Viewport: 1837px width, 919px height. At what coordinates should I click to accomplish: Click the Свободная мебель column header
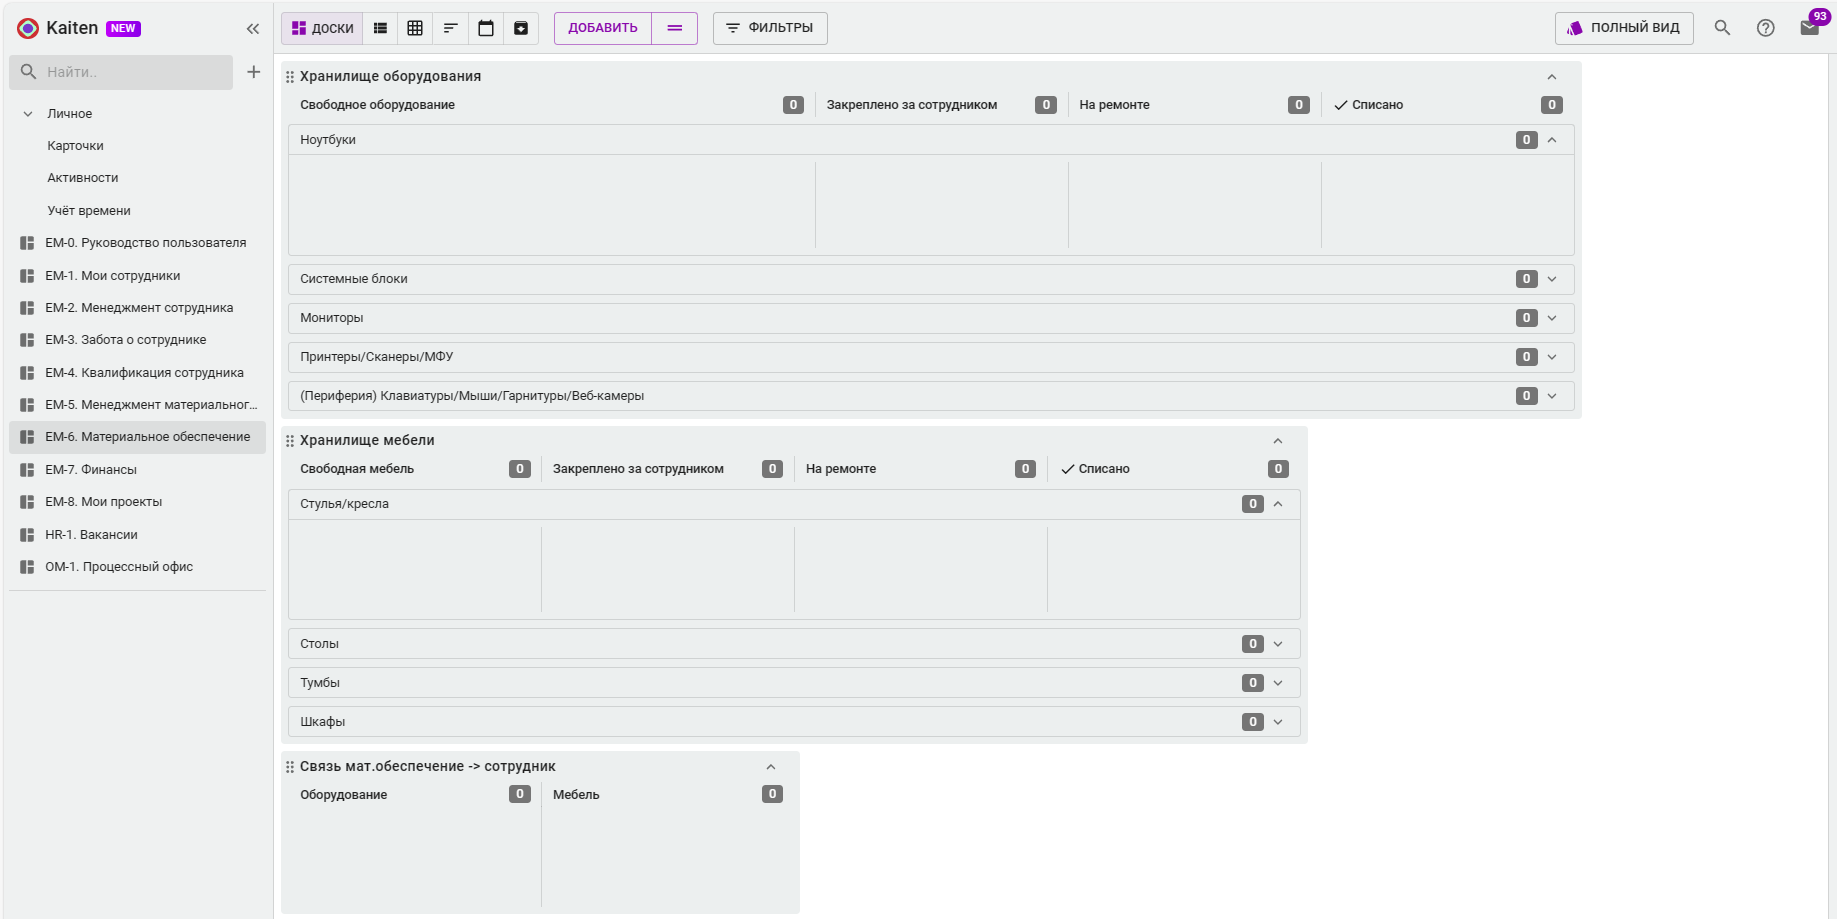357,469
